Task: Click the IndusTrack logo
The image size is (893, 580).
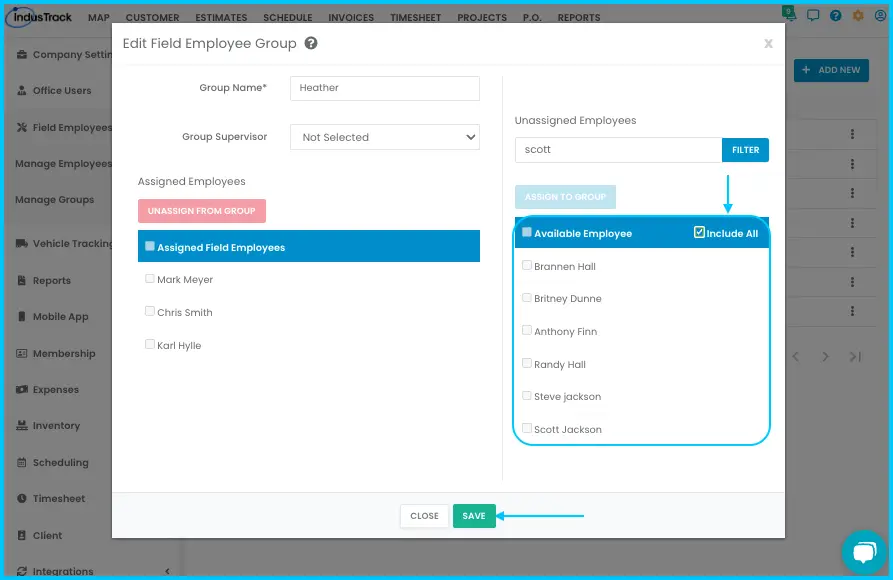Action: click(39, 17)
